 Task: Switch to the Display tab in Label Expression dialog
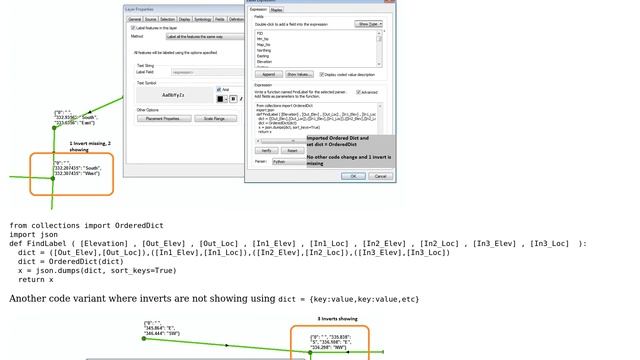point(276,10)
